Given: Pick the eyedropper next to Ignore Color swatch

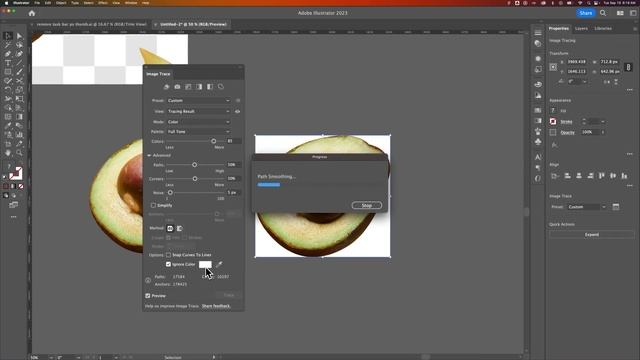Looking at the screenshot, I should (219, 264).
